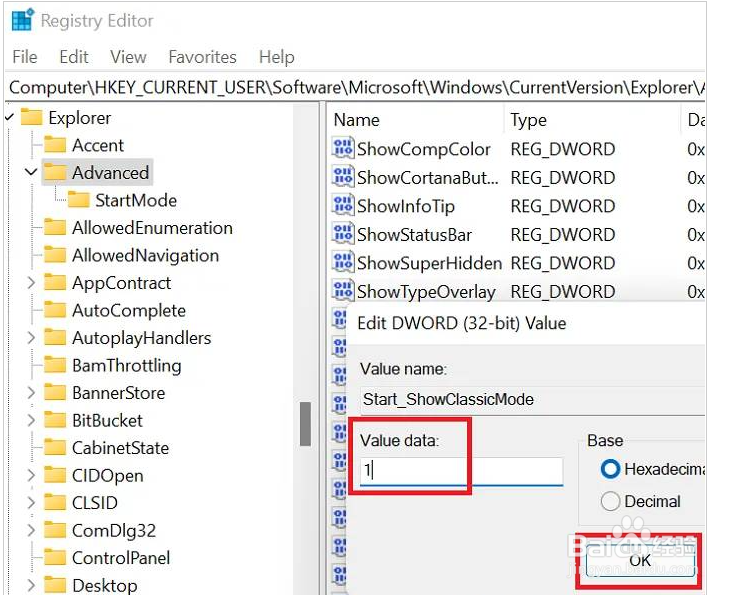Expand the CLSID key
Image resolution: width=740 pixels, height=595 pixels.
click(x=31, y=503)
